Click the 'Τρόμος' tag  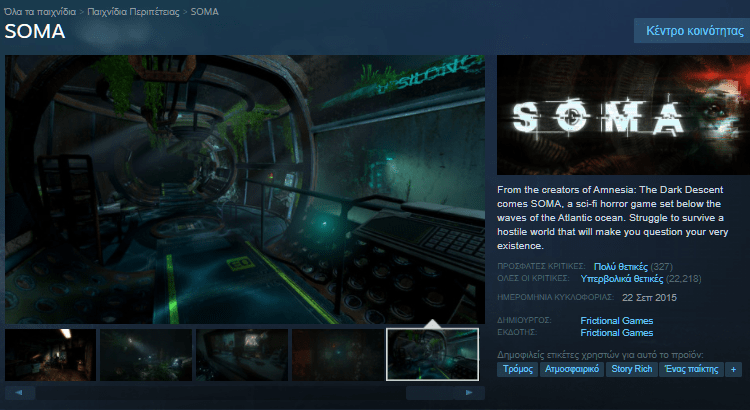point(518,369)
